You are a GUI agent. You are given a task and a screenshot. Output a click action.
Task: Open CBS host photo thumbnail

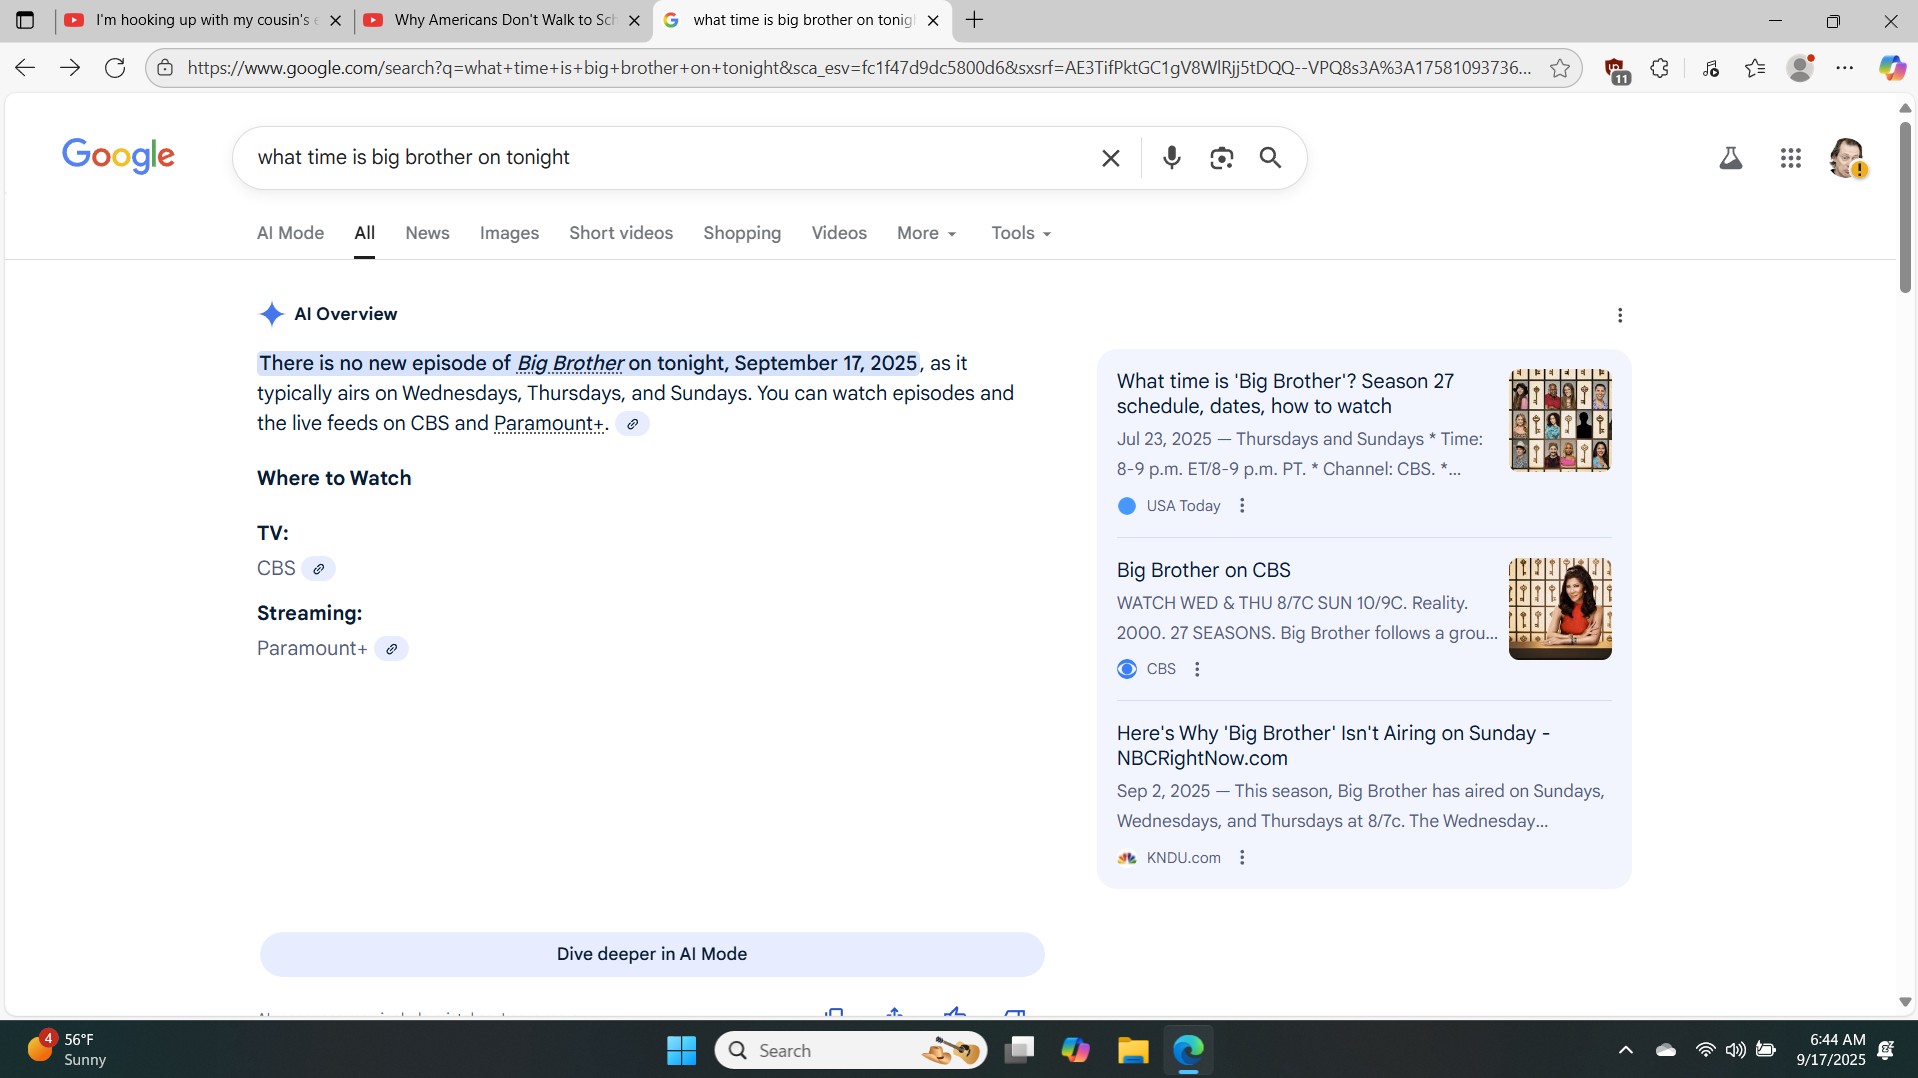click(1560, 609)
